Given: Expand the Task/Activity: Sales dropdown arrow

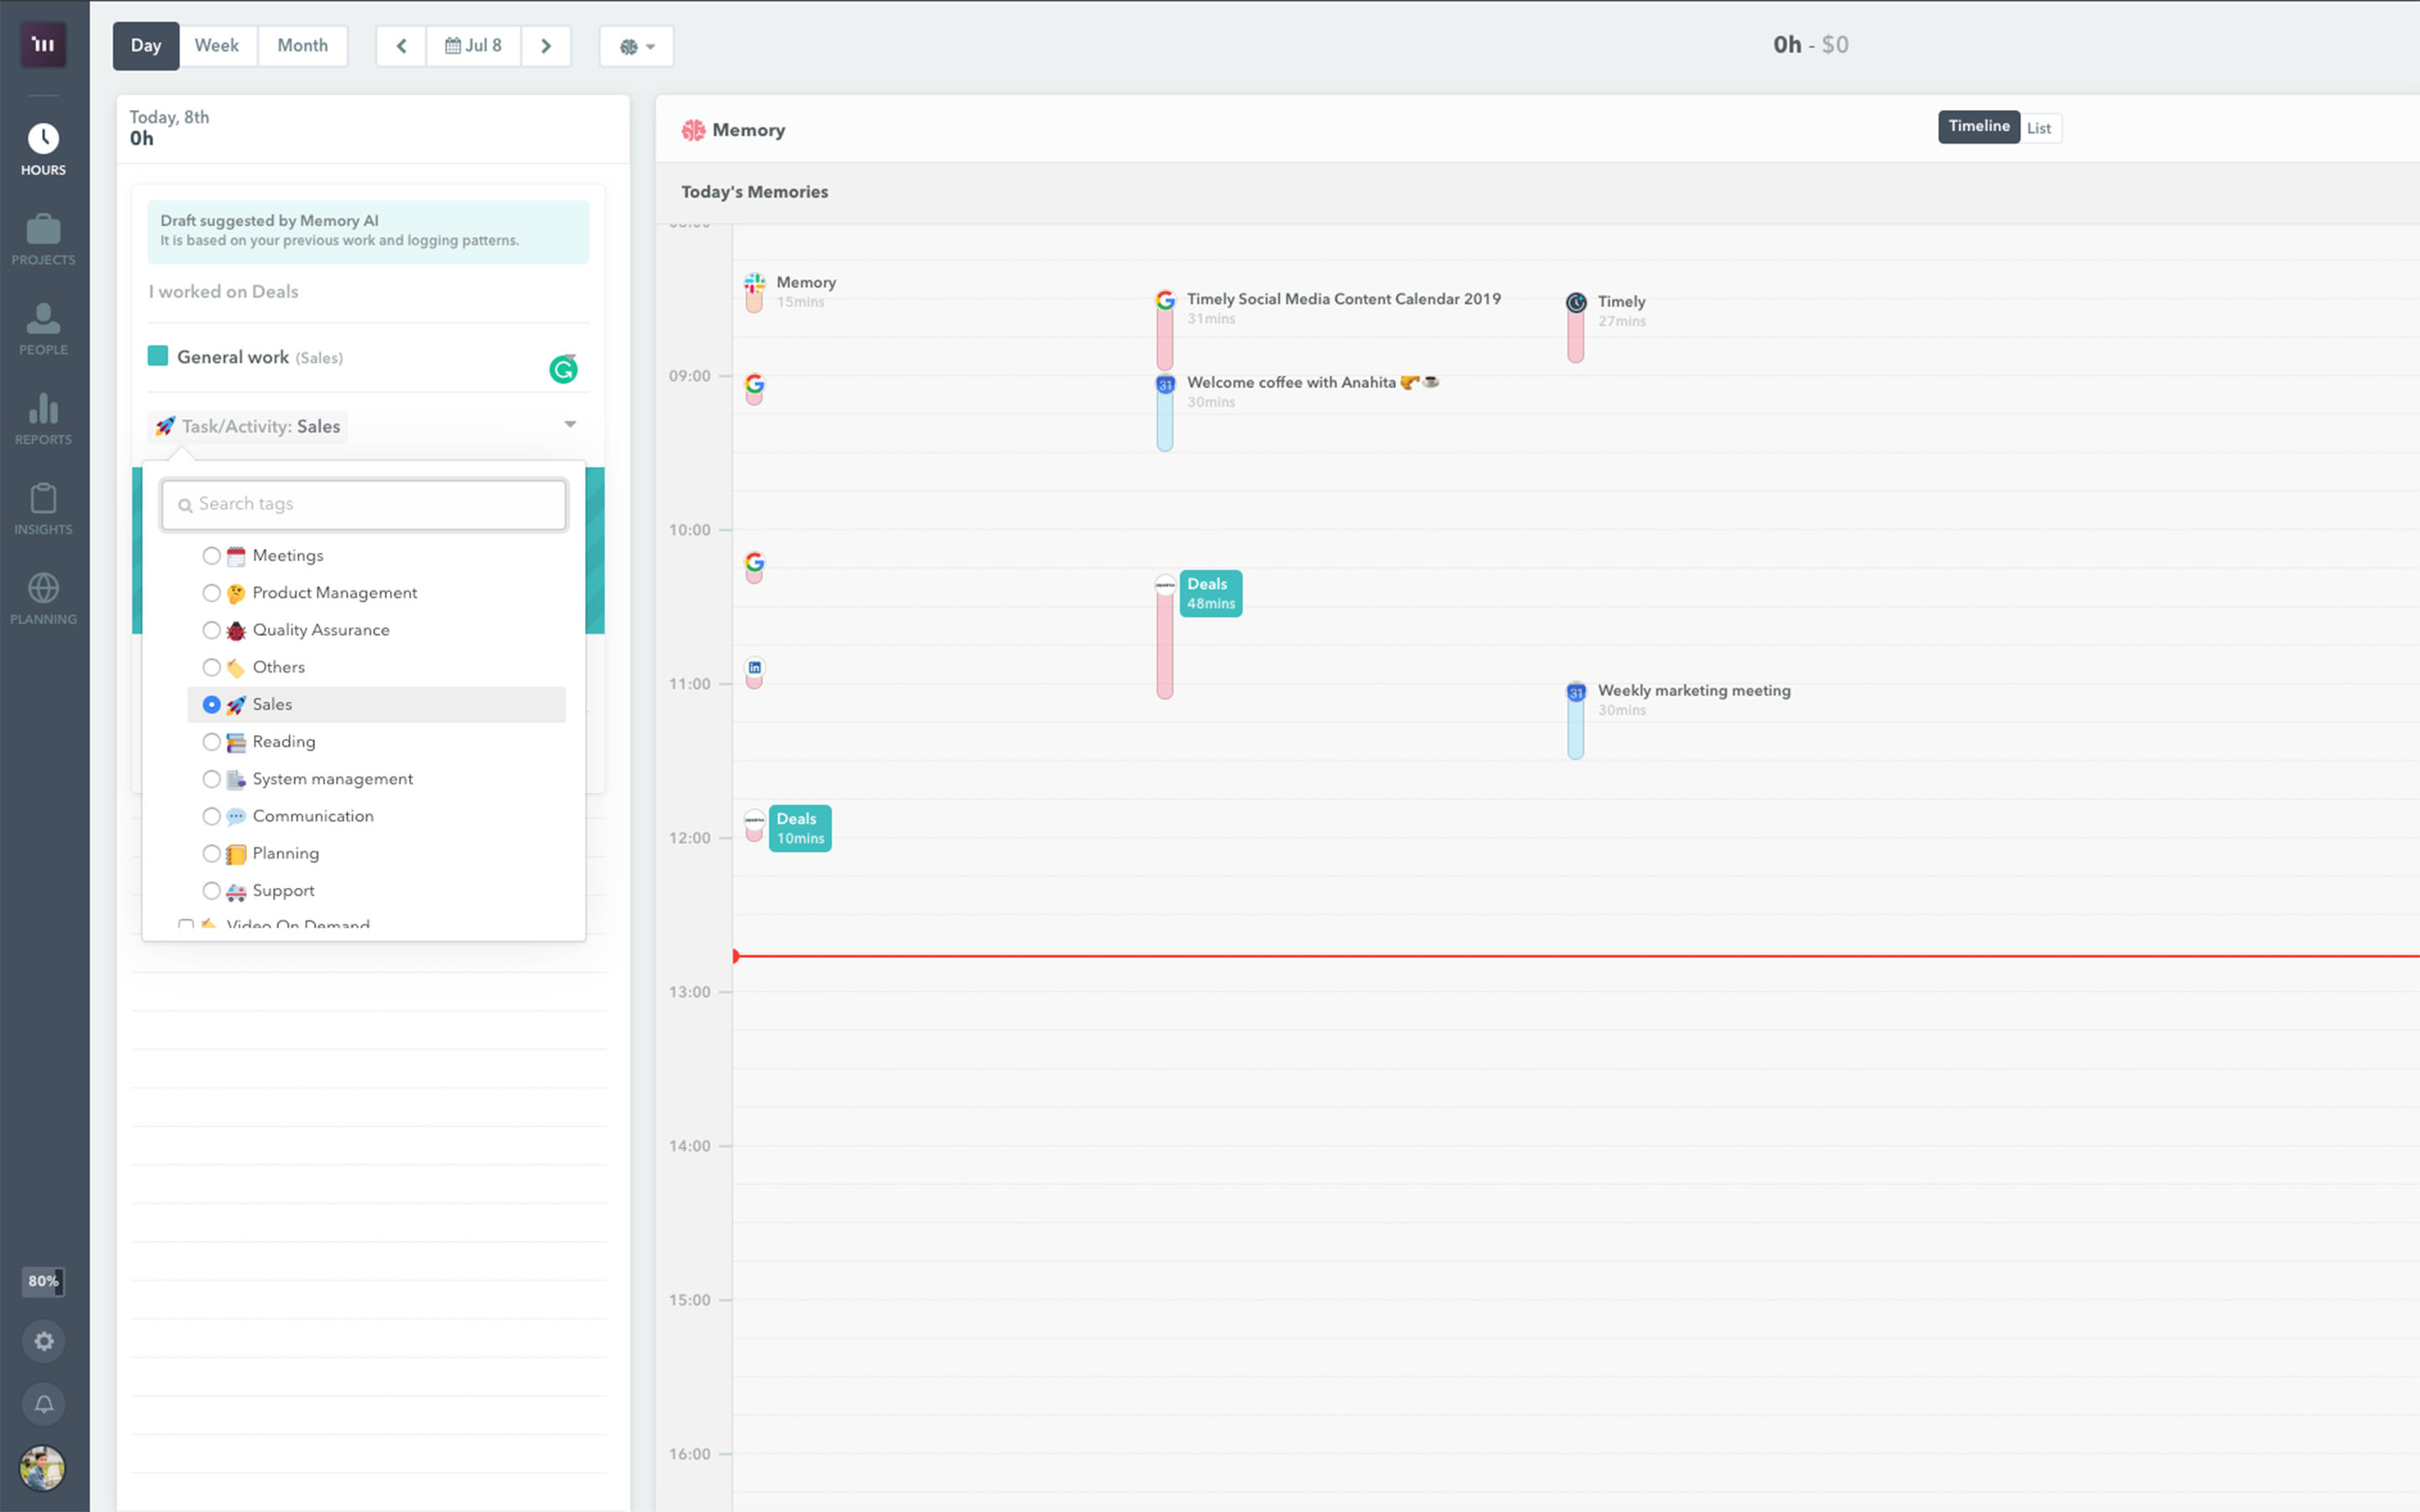Looking at the screenshot, I should pyautogui.click(x=570, y=425).
